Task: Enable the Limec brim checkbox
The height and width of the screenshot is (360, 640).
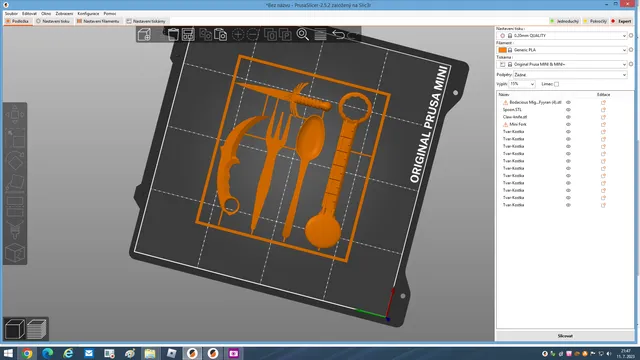Action: click(556, 84)
